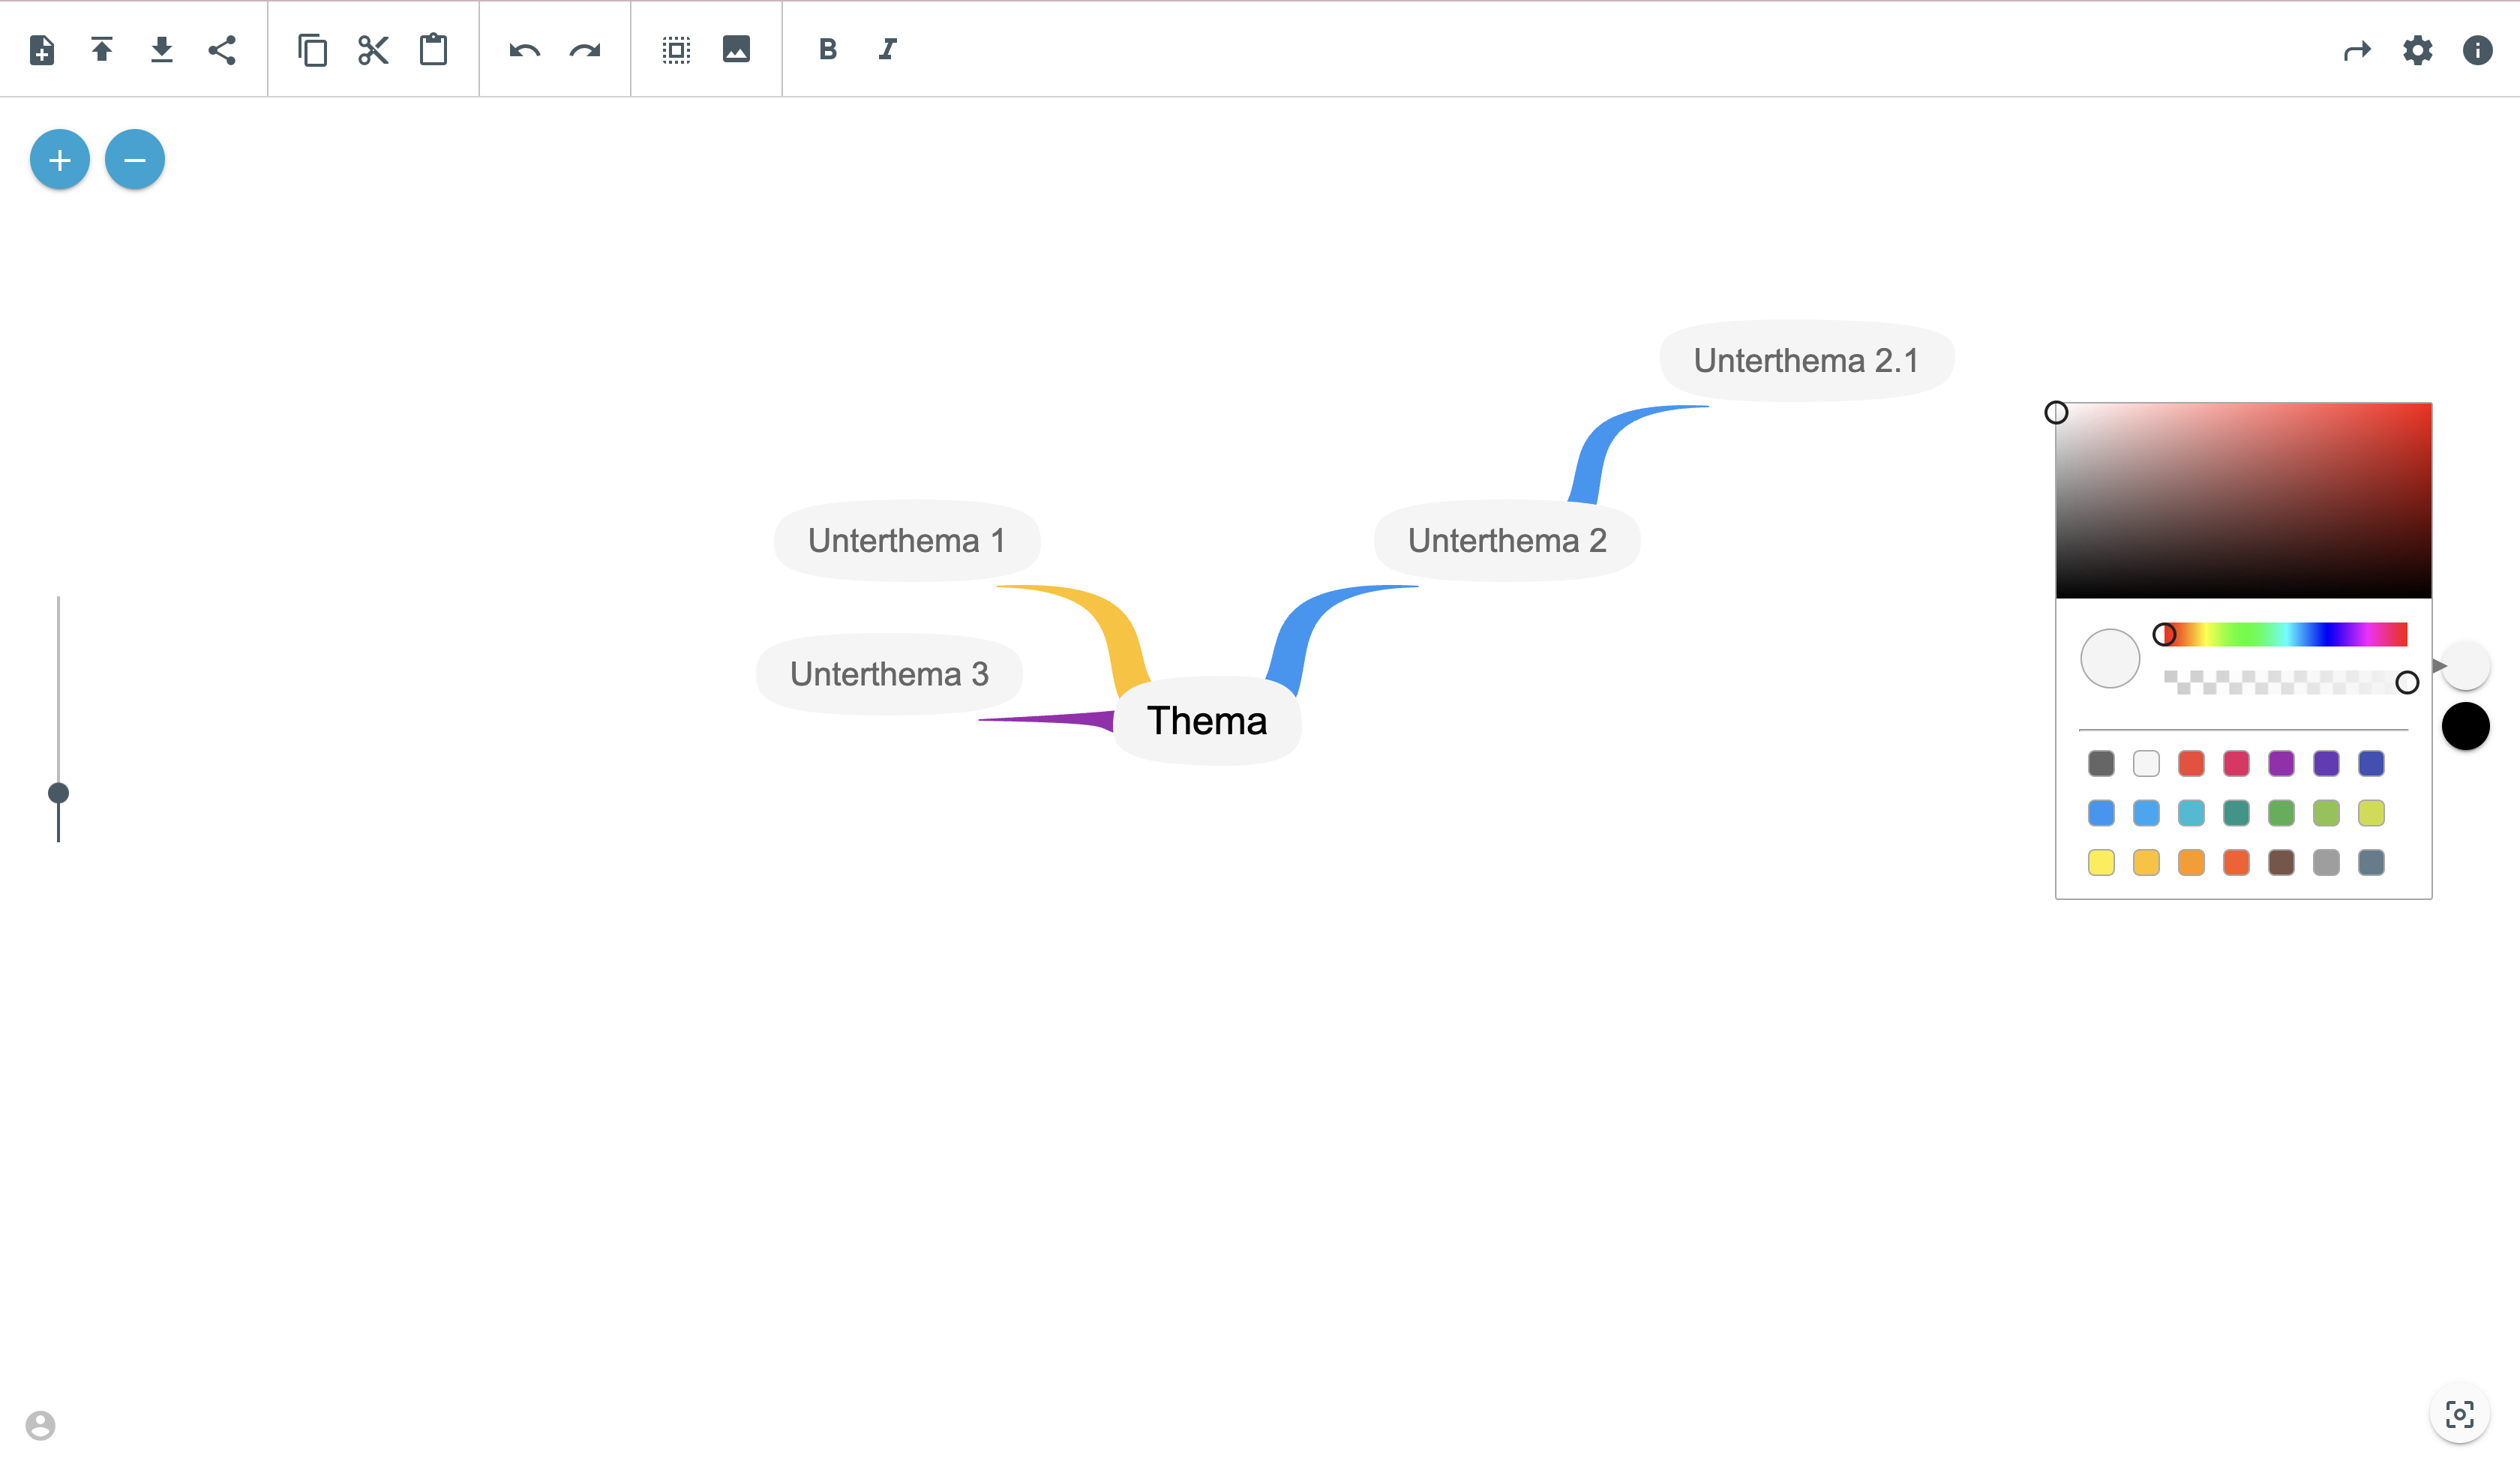The image size is (2520, 1458).
Task: Toggle bold text formatting
Action: click(827, 50)
